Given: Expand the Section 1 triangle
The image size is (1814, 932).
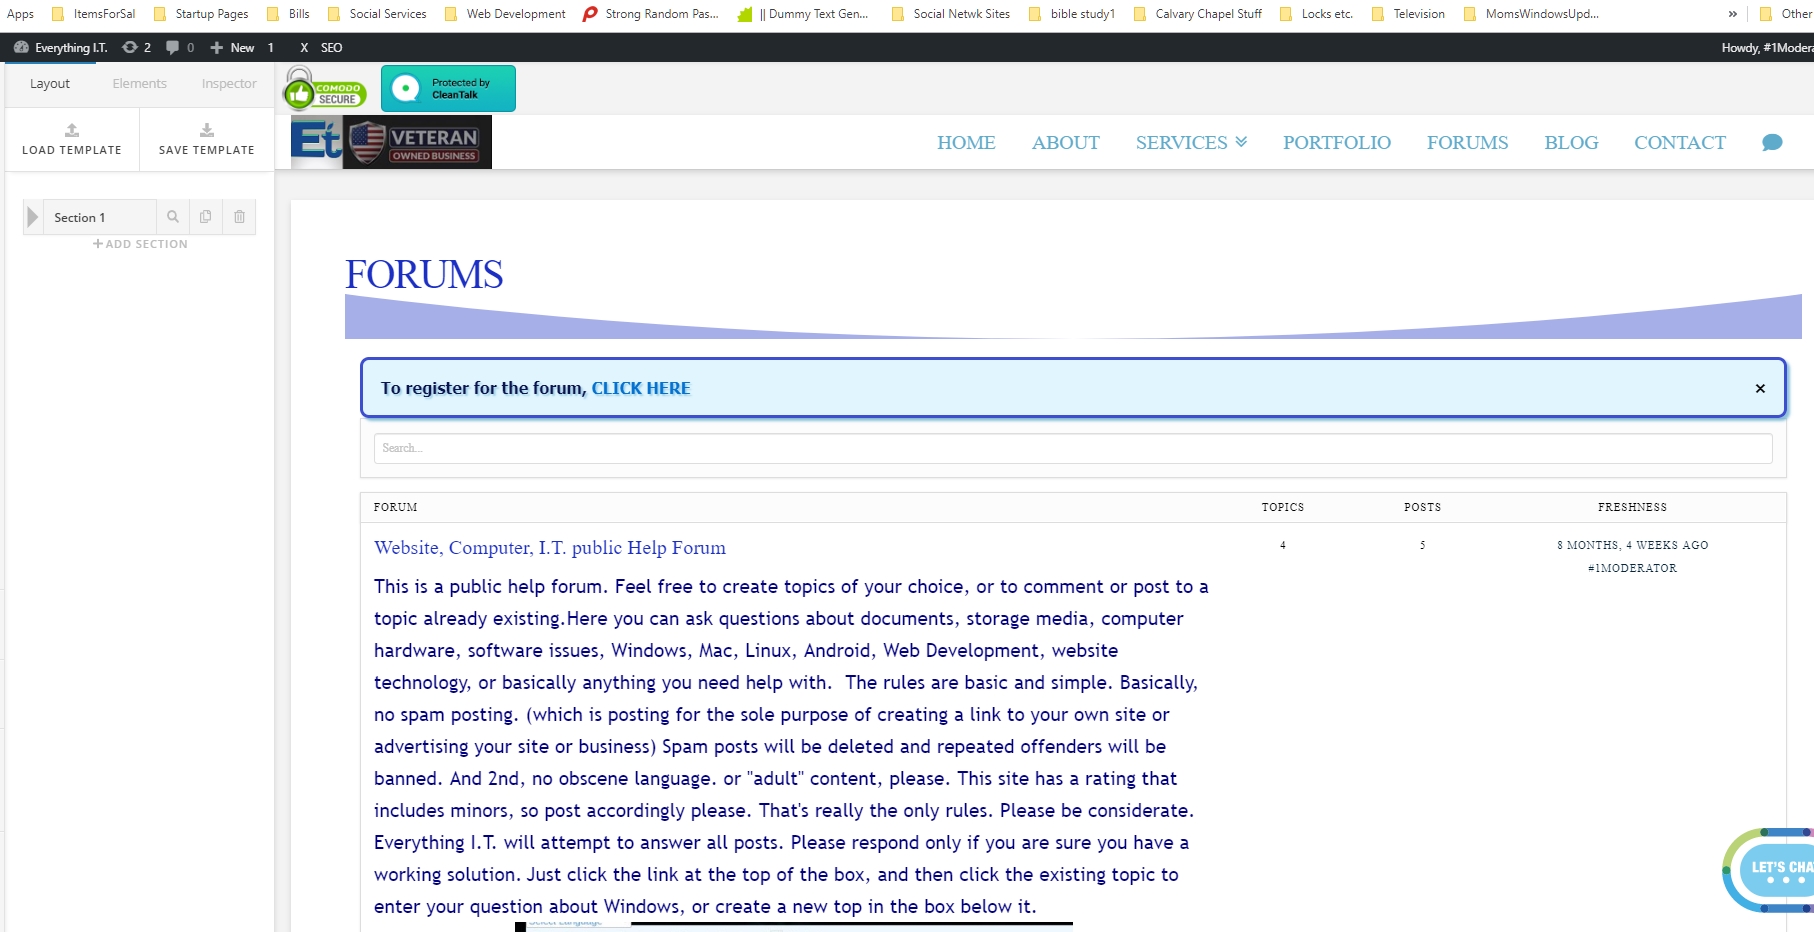Looking at the screenshot, I should (x=32, y=217).
